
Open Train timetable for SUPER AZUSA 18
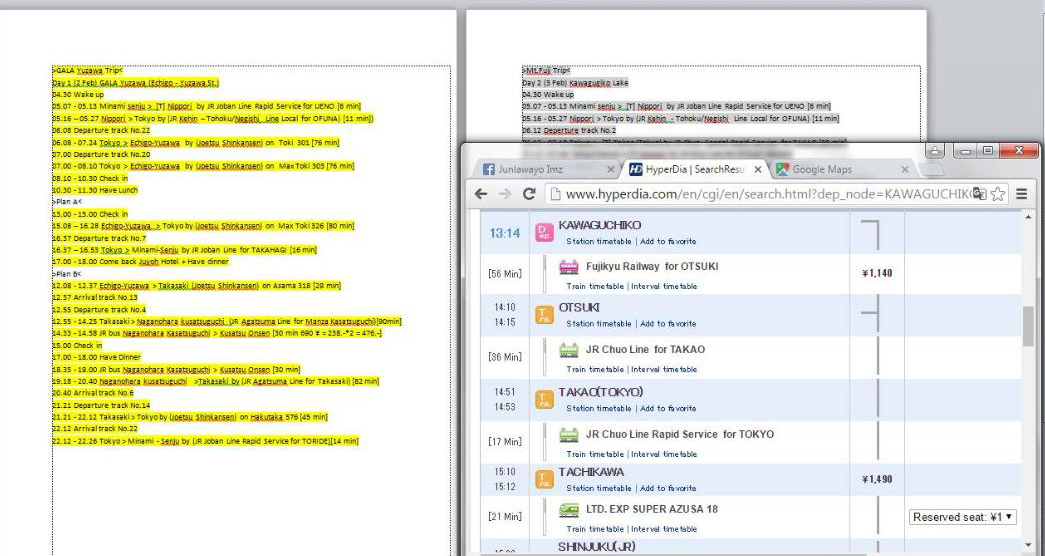click(595, 529)
